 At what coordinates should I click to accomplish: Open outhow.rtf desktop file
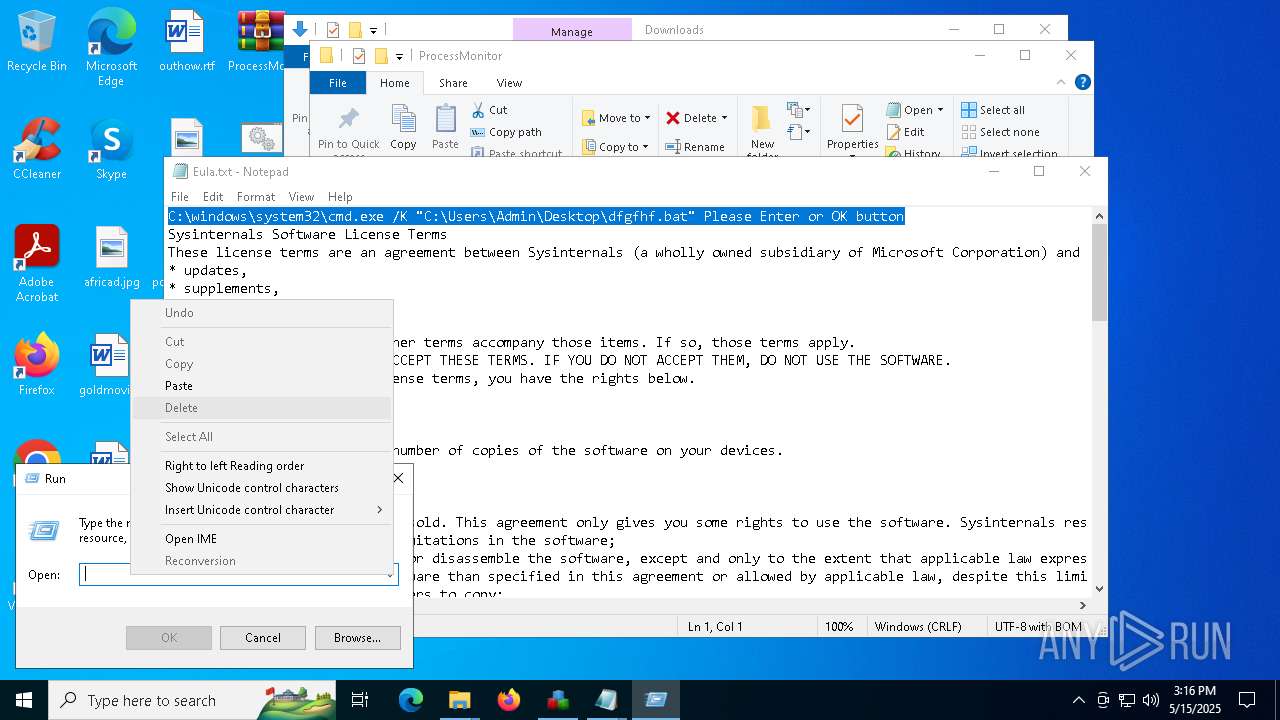186,41
